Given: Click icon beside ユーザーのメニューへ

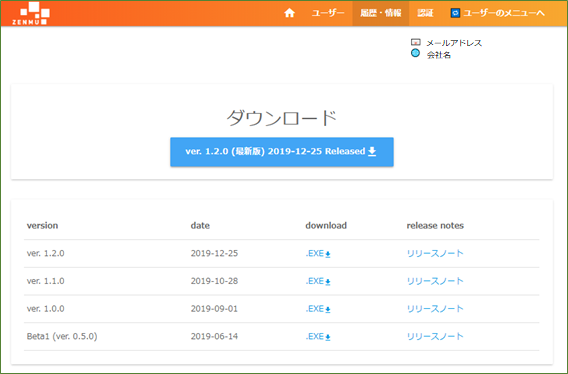Looking at the screenshot, I should (455, 13).
